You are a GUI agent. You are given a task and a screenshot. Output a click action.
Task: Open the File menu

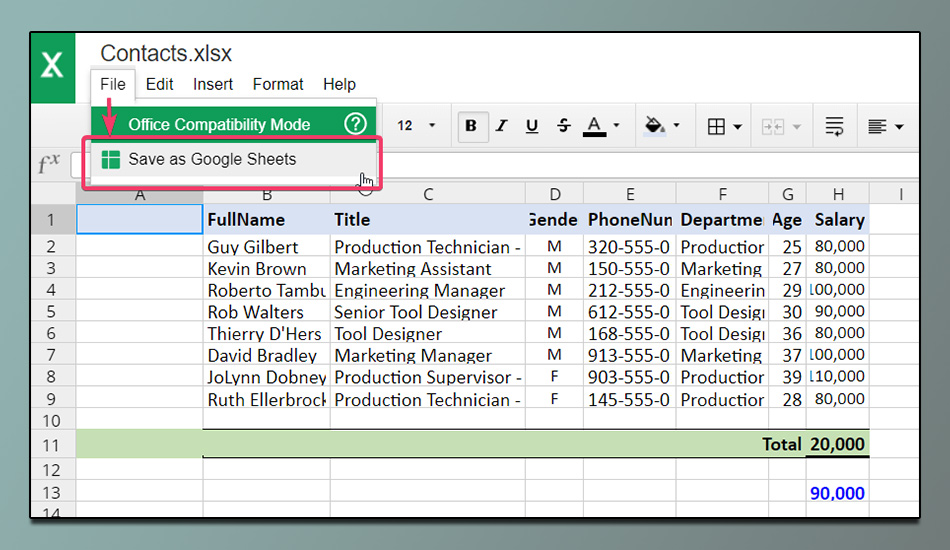[x=113, y=84]
